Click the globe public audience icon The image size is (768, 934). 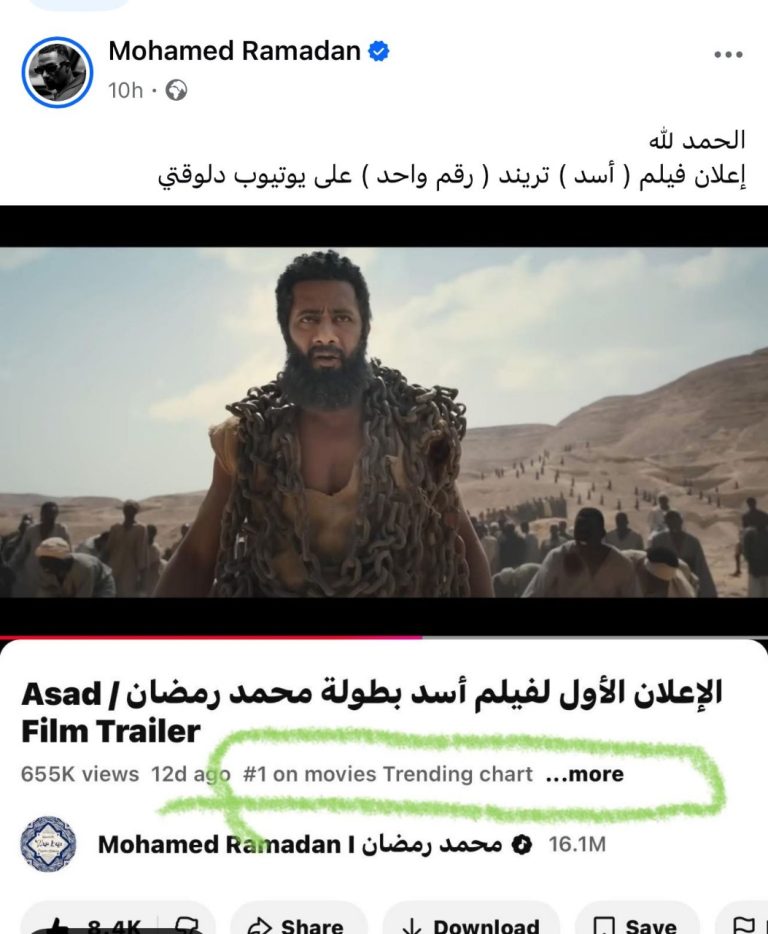pyautogui.click(x=176, y=91)
